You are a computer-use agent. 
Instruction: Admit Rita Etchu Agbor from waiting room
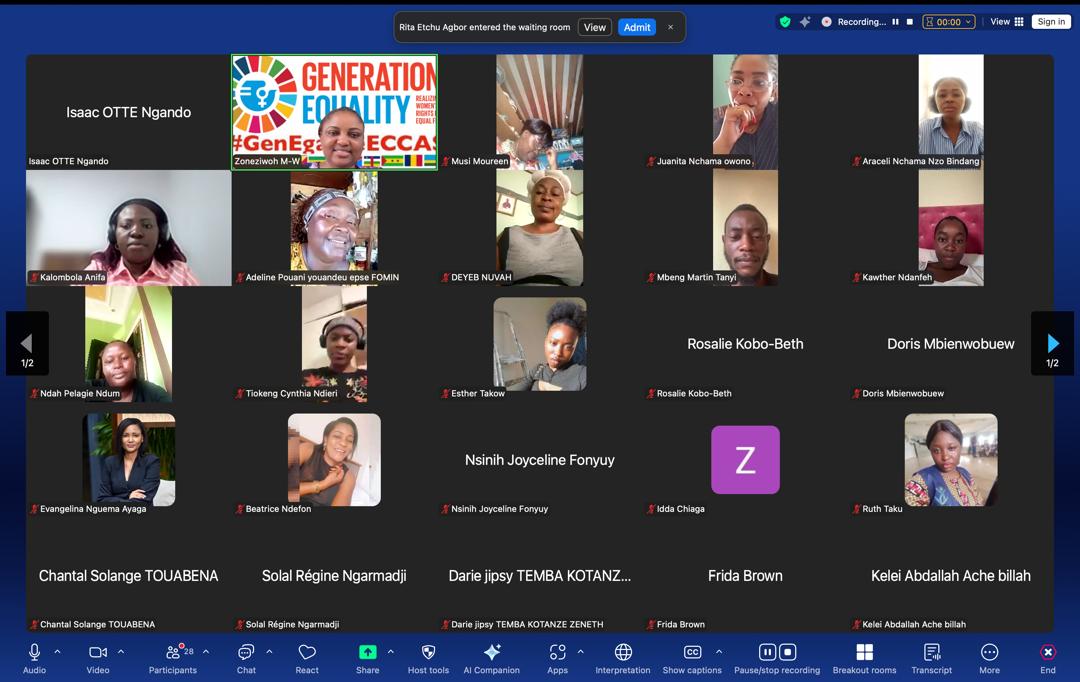(x=637, y=28)
